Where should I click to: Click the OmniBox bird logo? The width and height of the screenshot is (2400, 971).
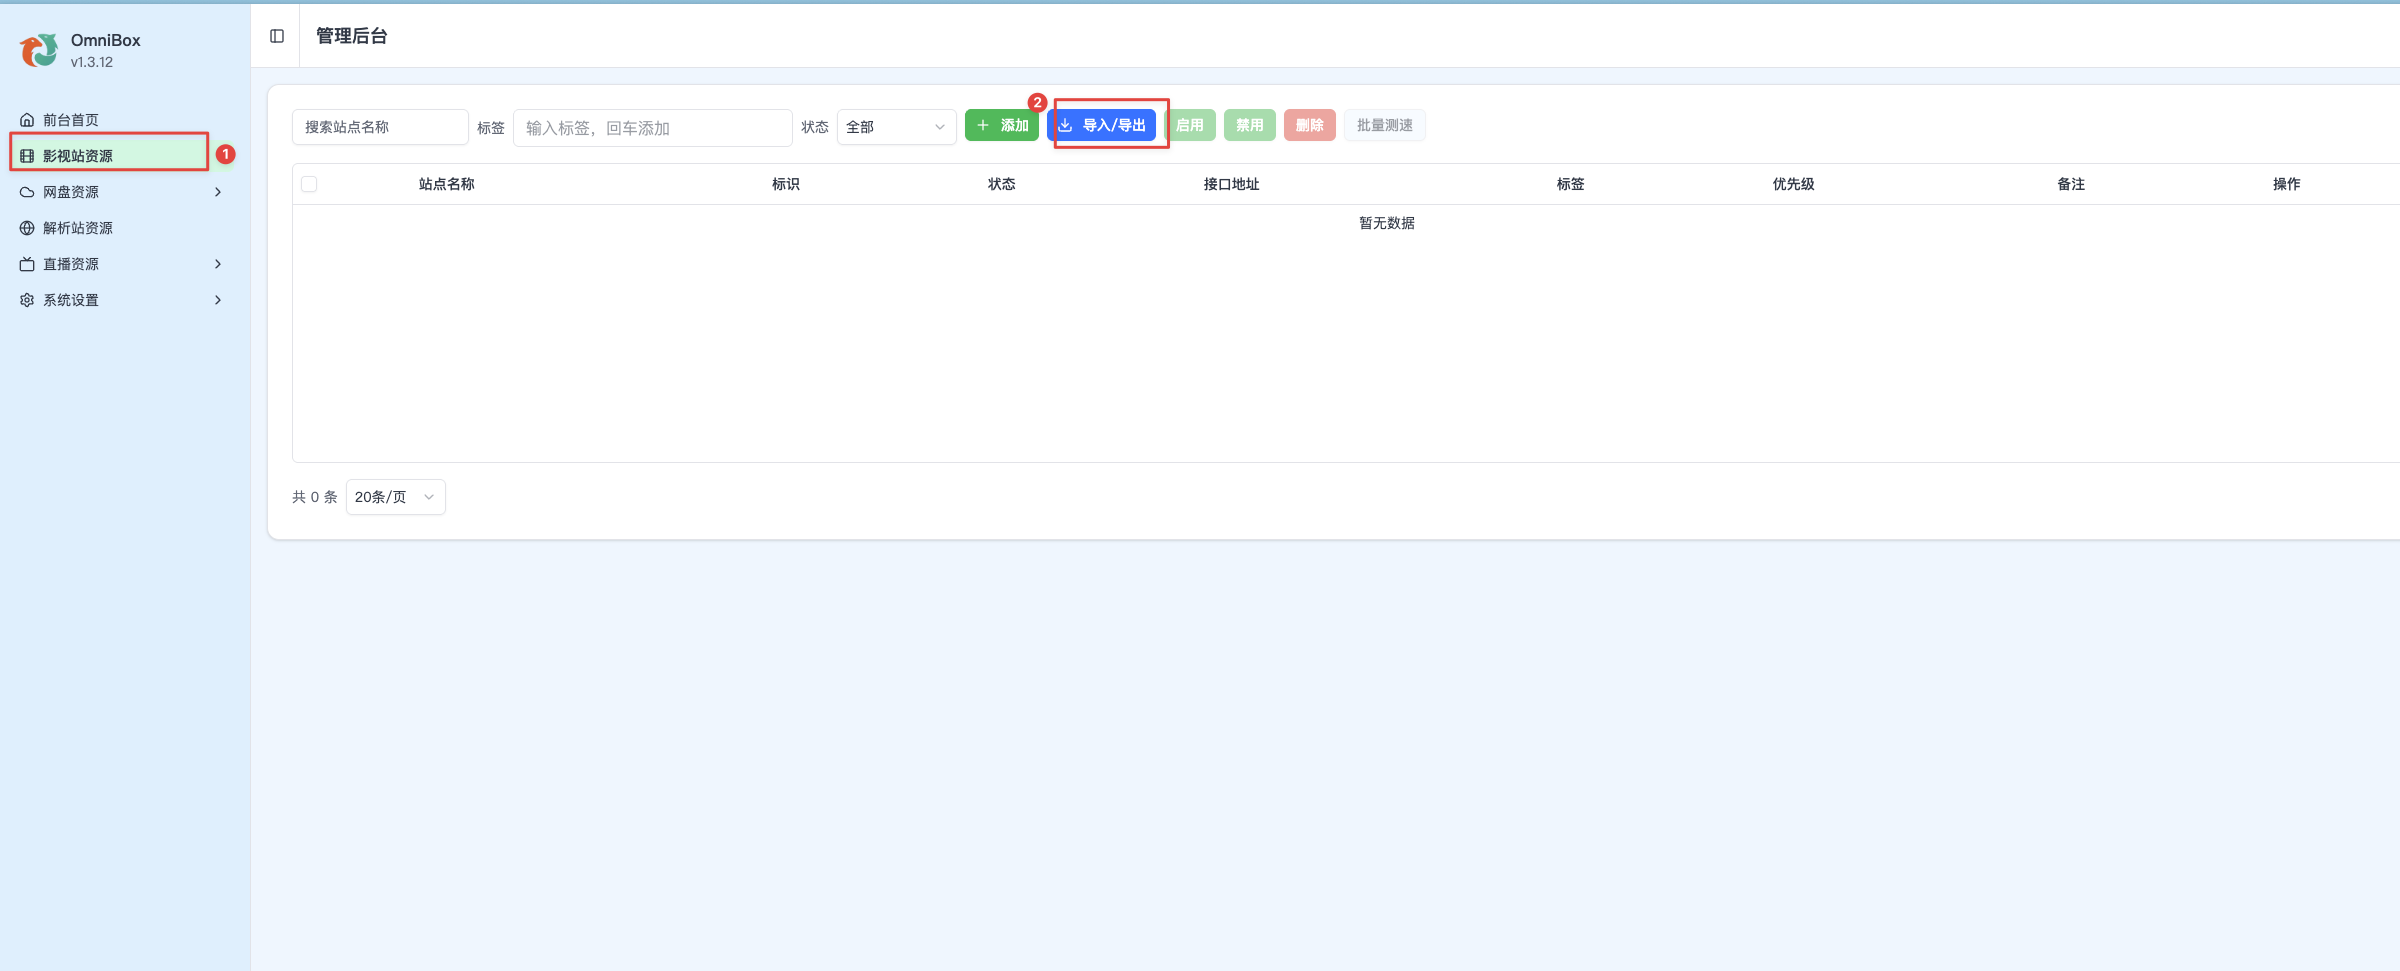[x=39, y=50]
